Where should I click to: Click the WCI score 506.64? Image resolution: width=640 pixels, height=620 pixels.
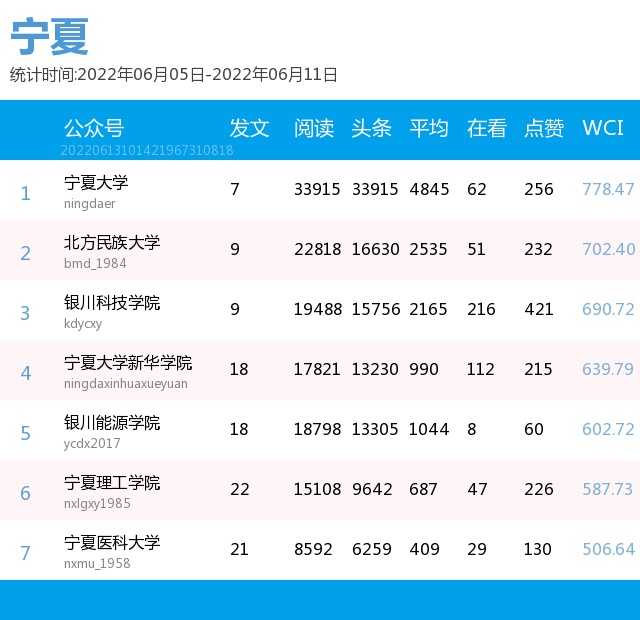click(608, 549)
